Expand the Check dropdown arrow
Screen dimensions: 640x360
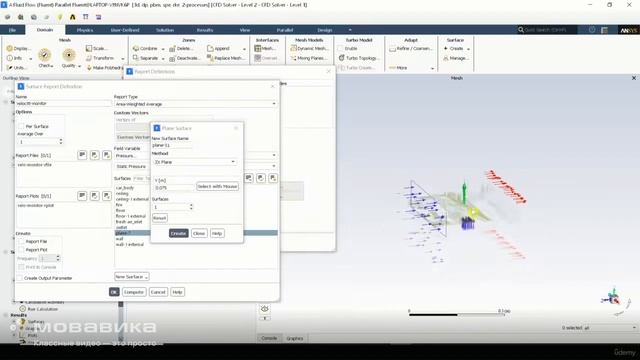(52, 66)
